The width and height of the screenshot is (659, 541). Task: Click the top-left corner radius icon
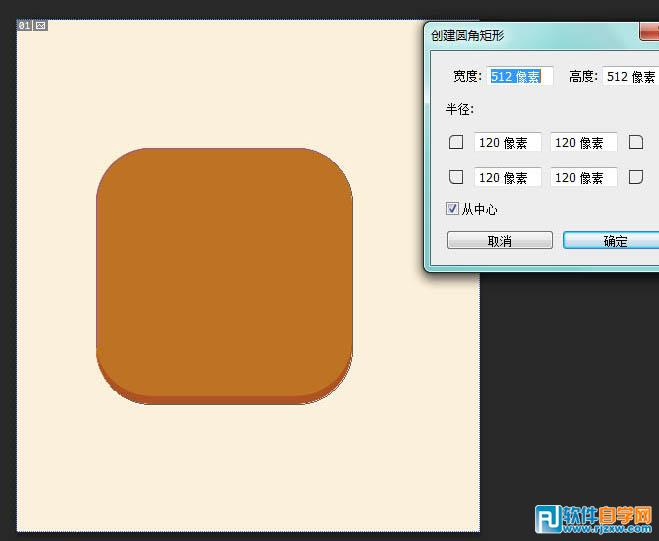[456, 143]
